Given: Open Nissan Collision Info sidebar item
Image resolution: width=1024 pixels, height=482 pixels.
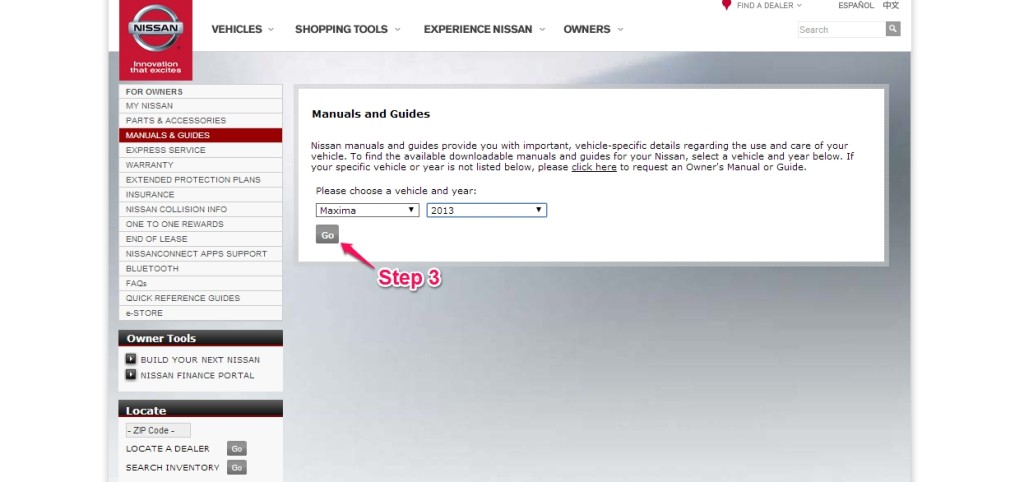Looking at the screenshot, I should [x=200, y=210].
